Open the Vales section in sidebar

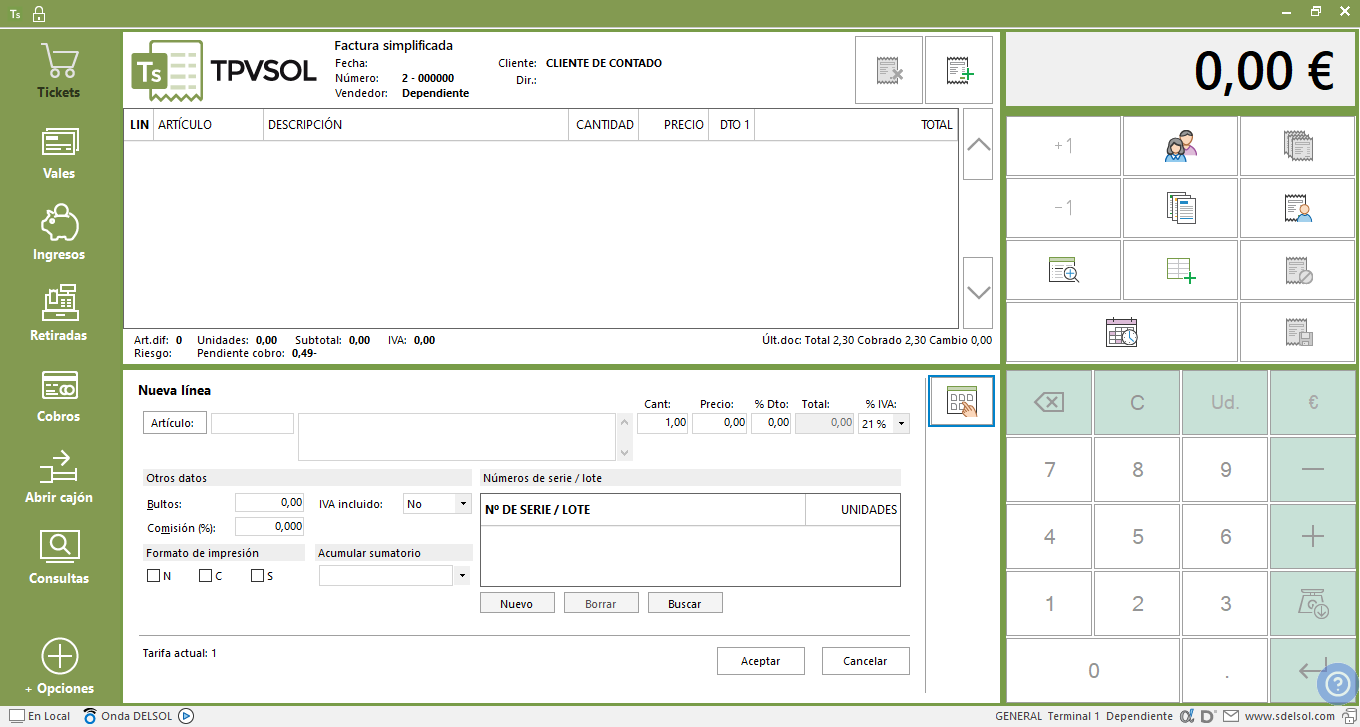click(59, 153)
